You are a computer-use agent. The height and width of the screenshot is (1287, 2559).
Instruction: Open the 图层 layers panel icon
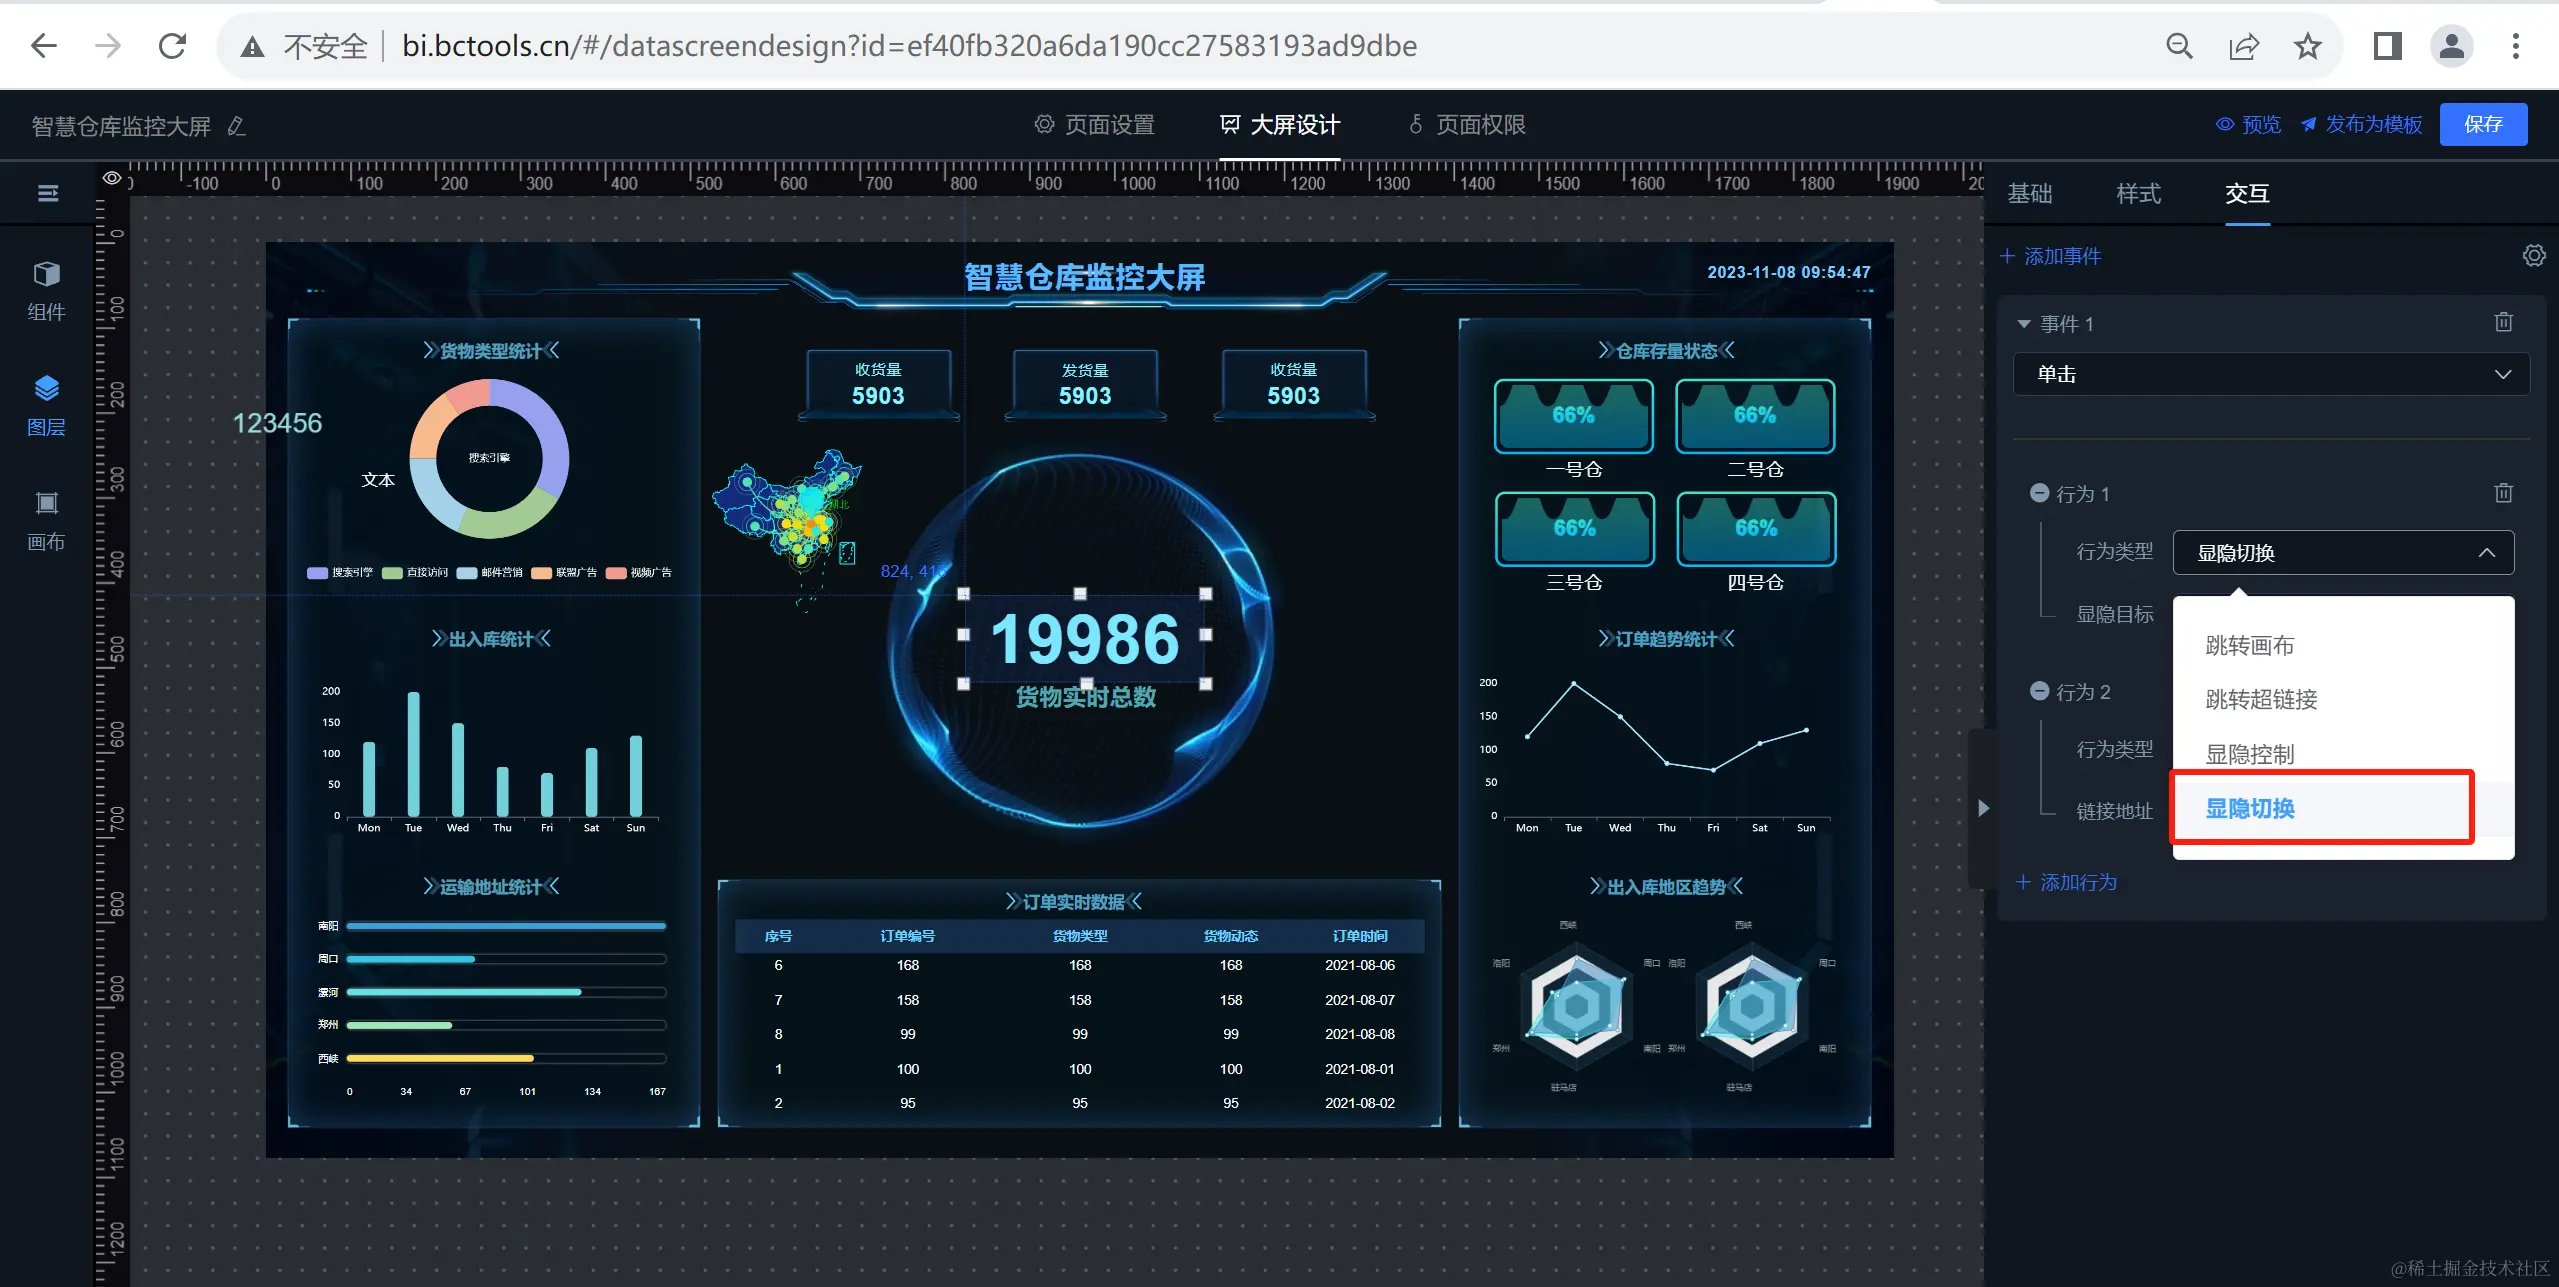(46, 389)
